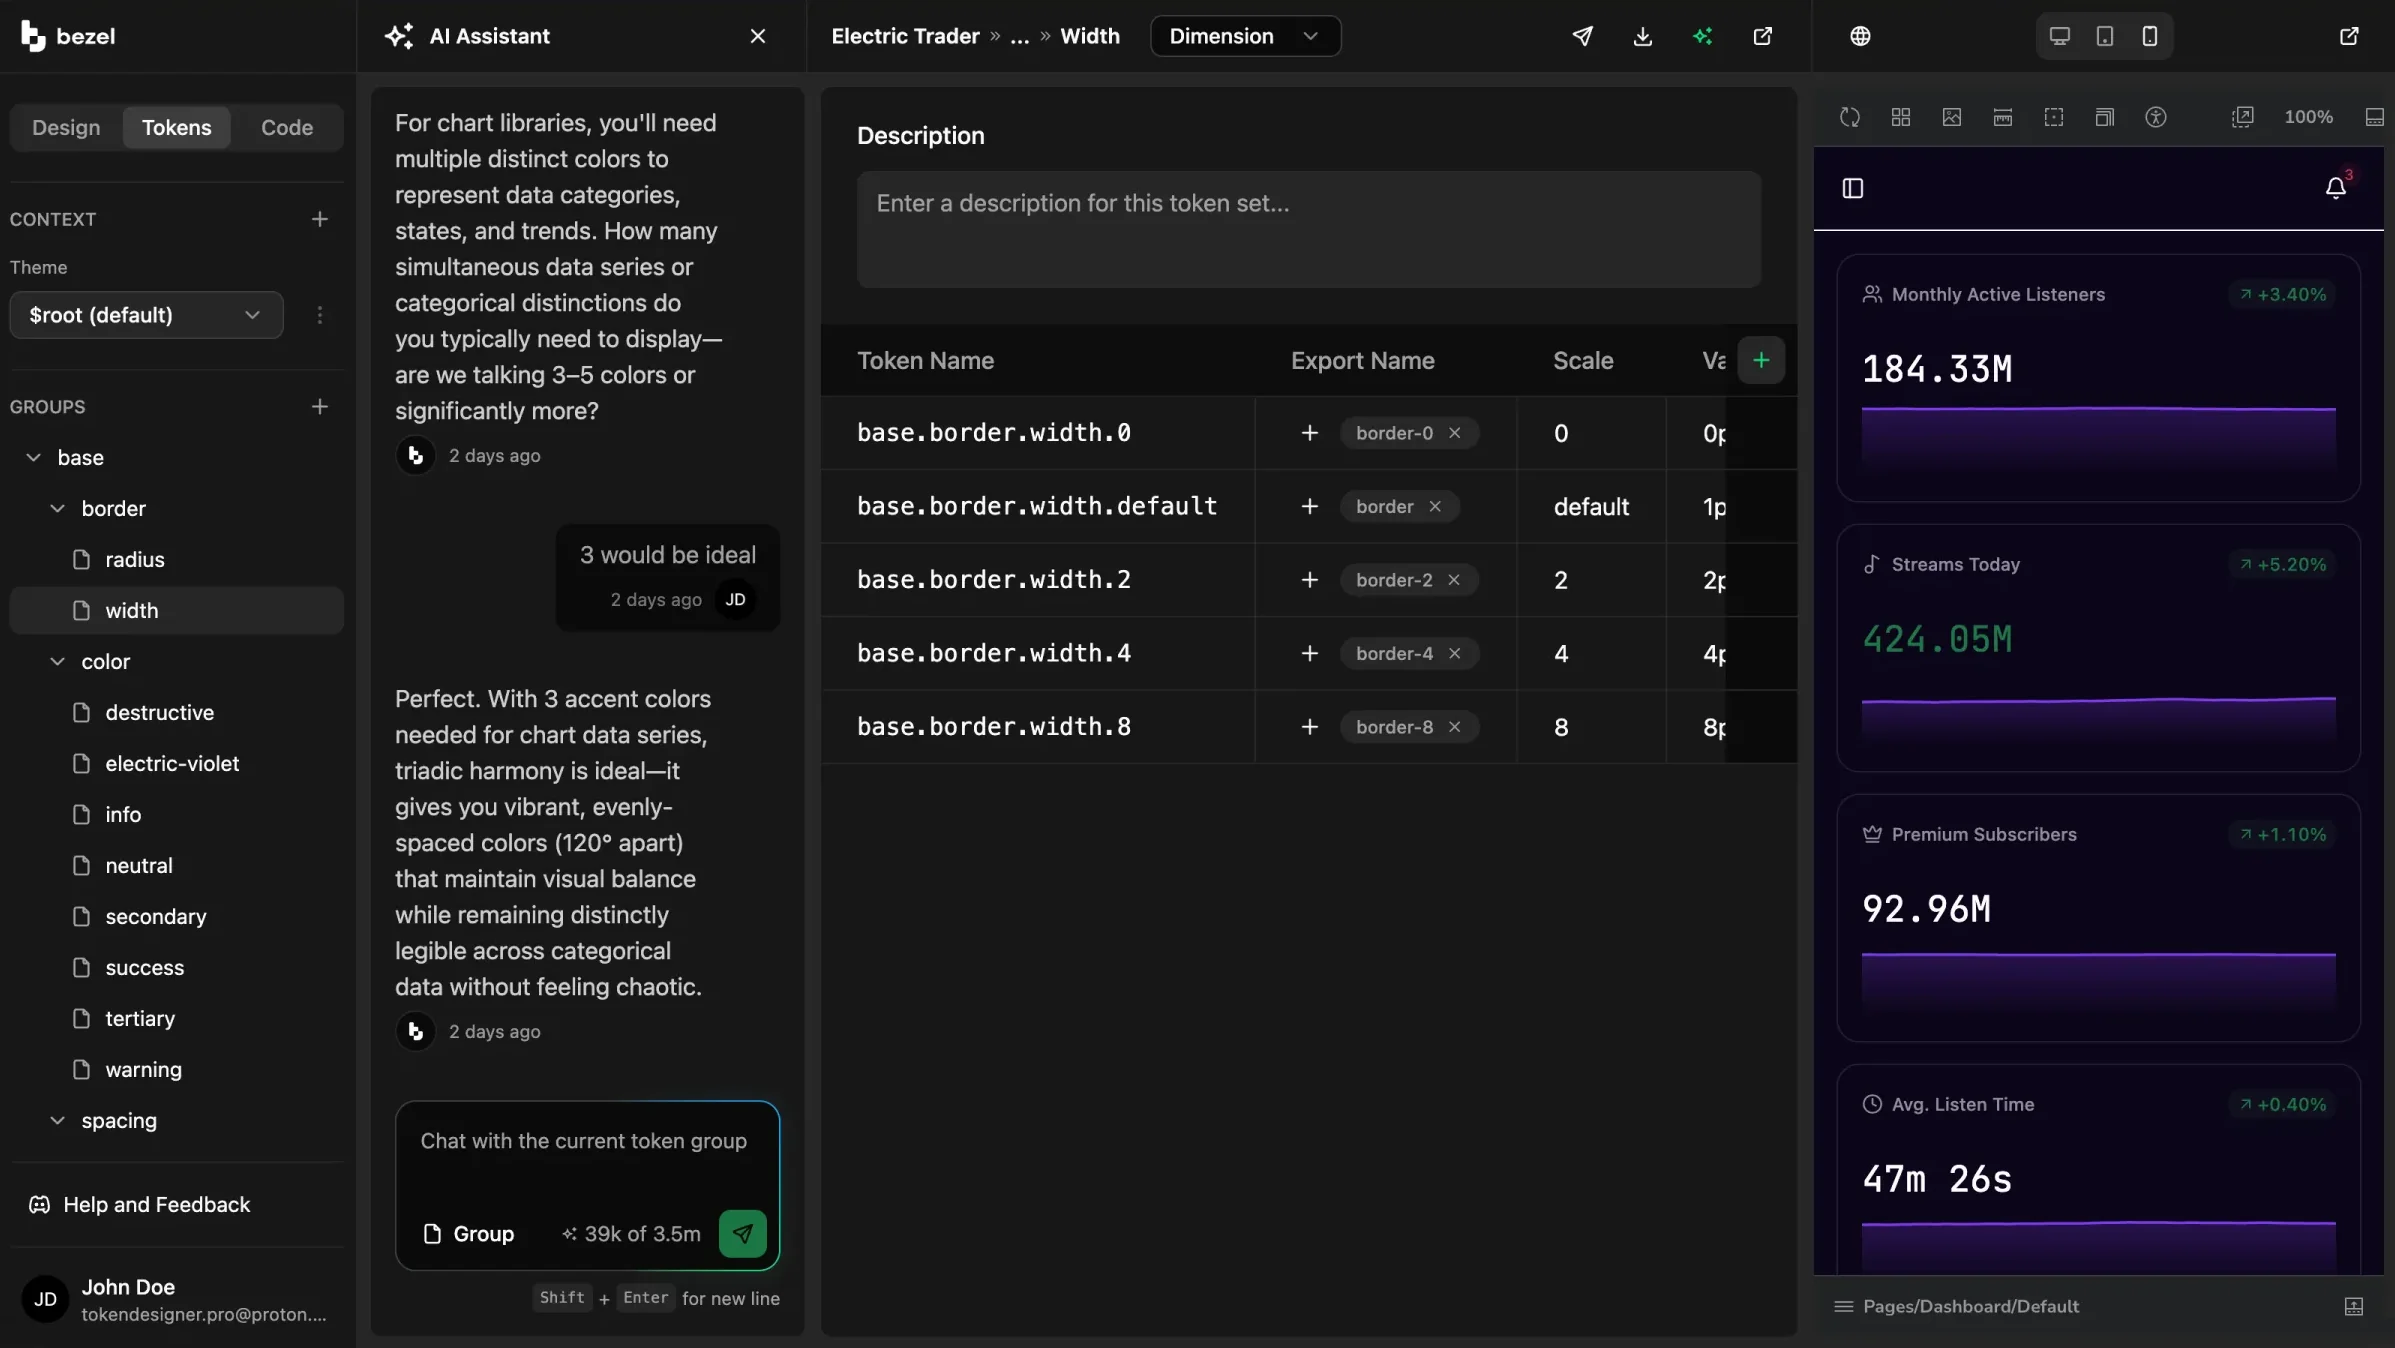Screen dimensions: 2395x1348
Task: Select the radius token set
Action: click(176, 559)
